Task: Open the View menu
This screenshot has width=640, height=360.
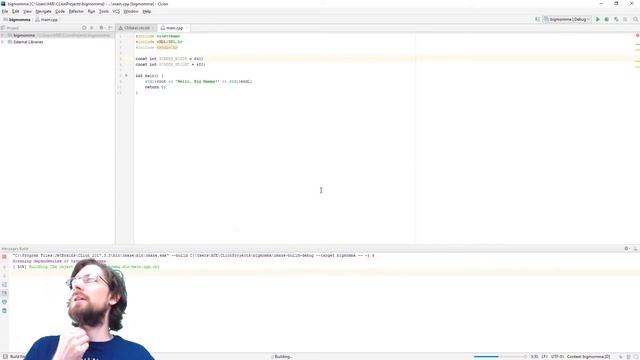Action: coord(27,11)
